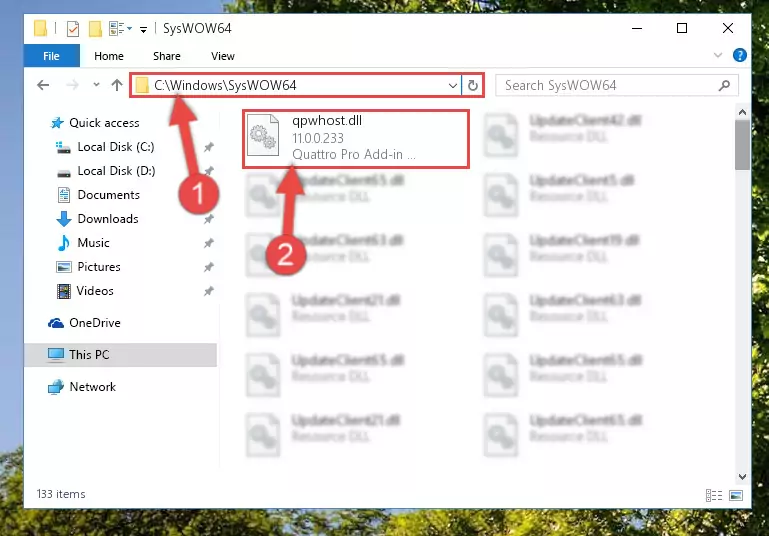Switch to large icons view layout
Screen dimensions: 769x536
[736, 495]
